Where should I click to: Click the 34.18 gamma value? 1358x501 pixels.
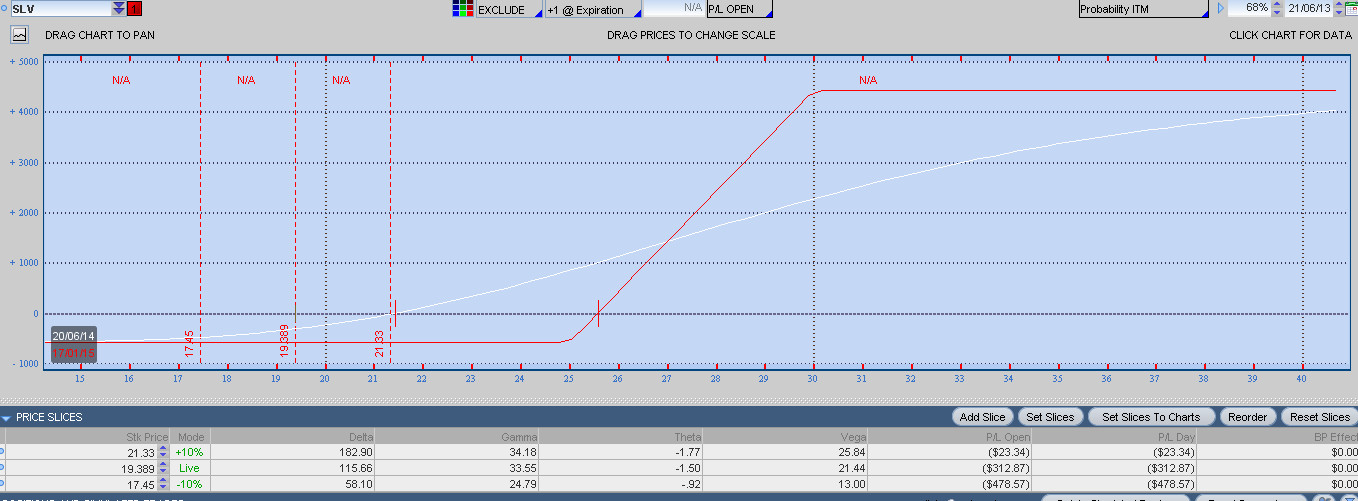coord(524,452)
